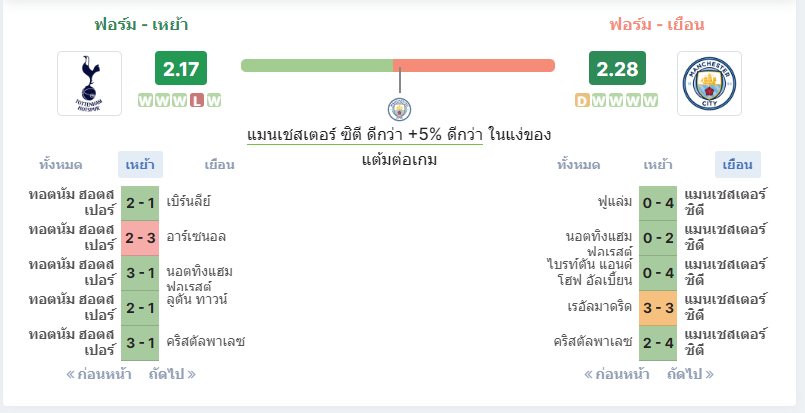Go to ก่อนหน้า on Tottenham matches list
Image resolution: width=805 pixels, height=413 pixels.
[99, 374]
